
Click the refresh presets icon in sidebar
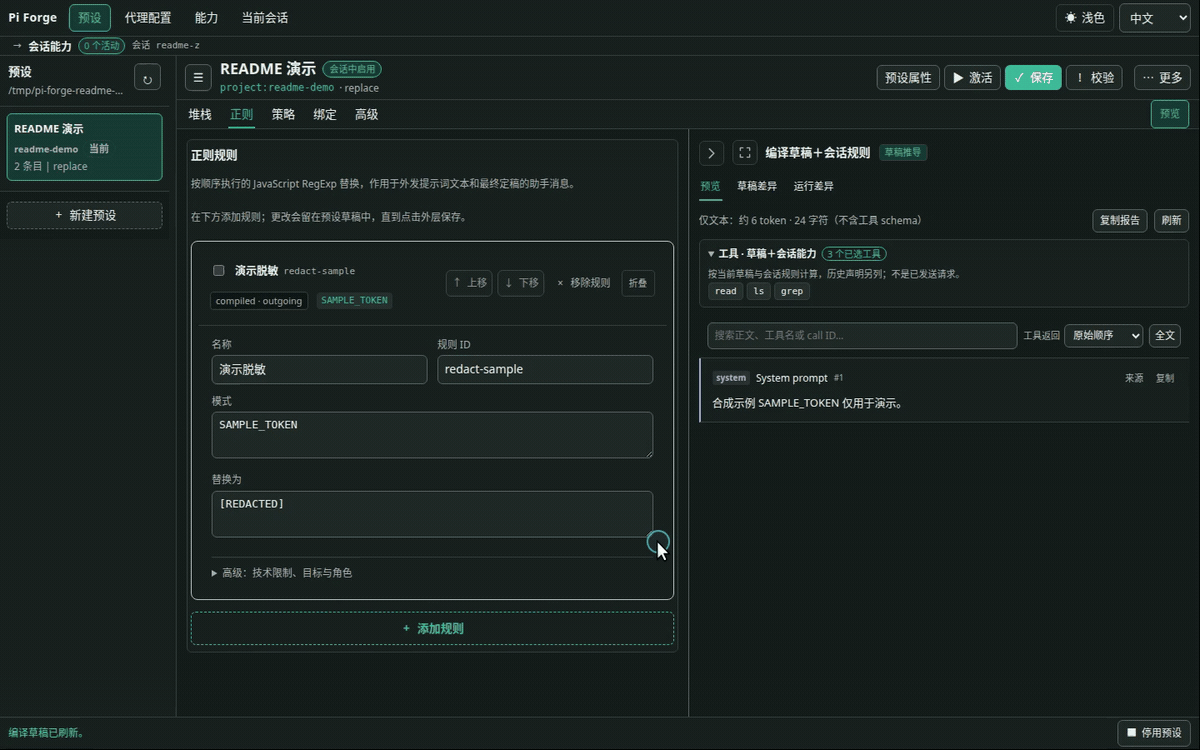pos(147,78)
